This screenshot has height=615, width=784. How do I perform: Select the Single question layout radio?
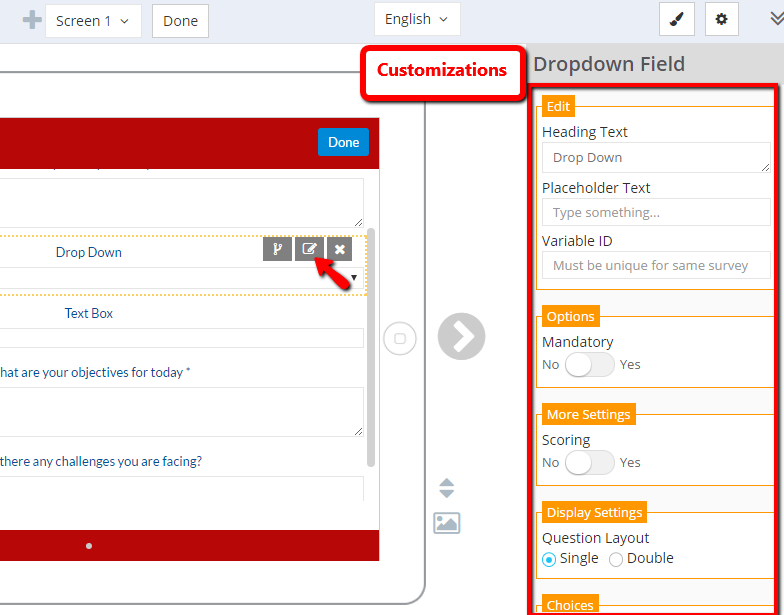[x=548, y=559]
